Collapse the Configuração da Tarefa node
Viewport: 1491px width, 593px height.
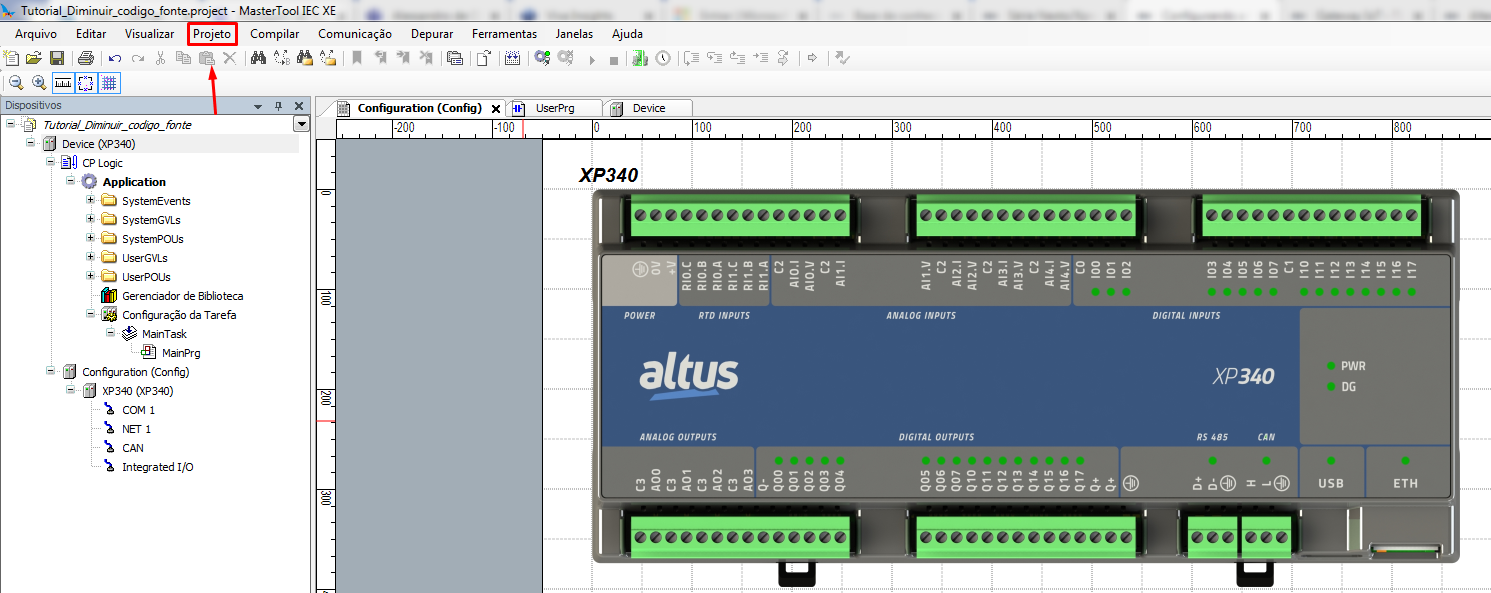click(91, 315)
